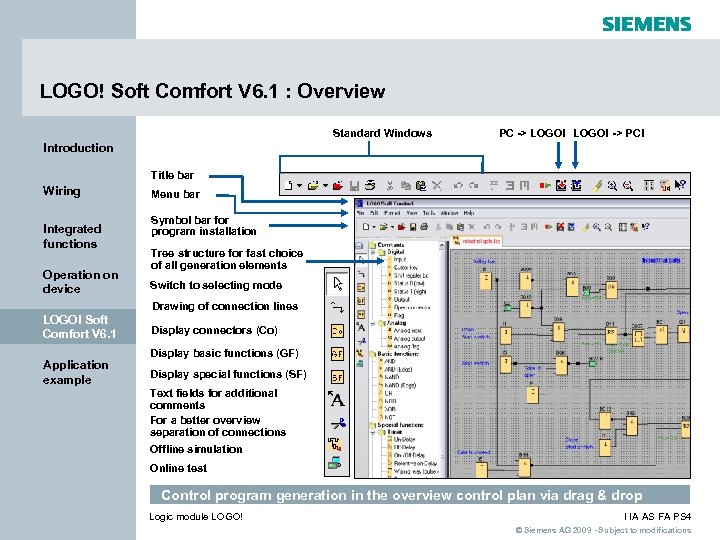This screenshot has height=540, width=720.
Task: Select Open connector in the tree
Action: click(412, 307)
